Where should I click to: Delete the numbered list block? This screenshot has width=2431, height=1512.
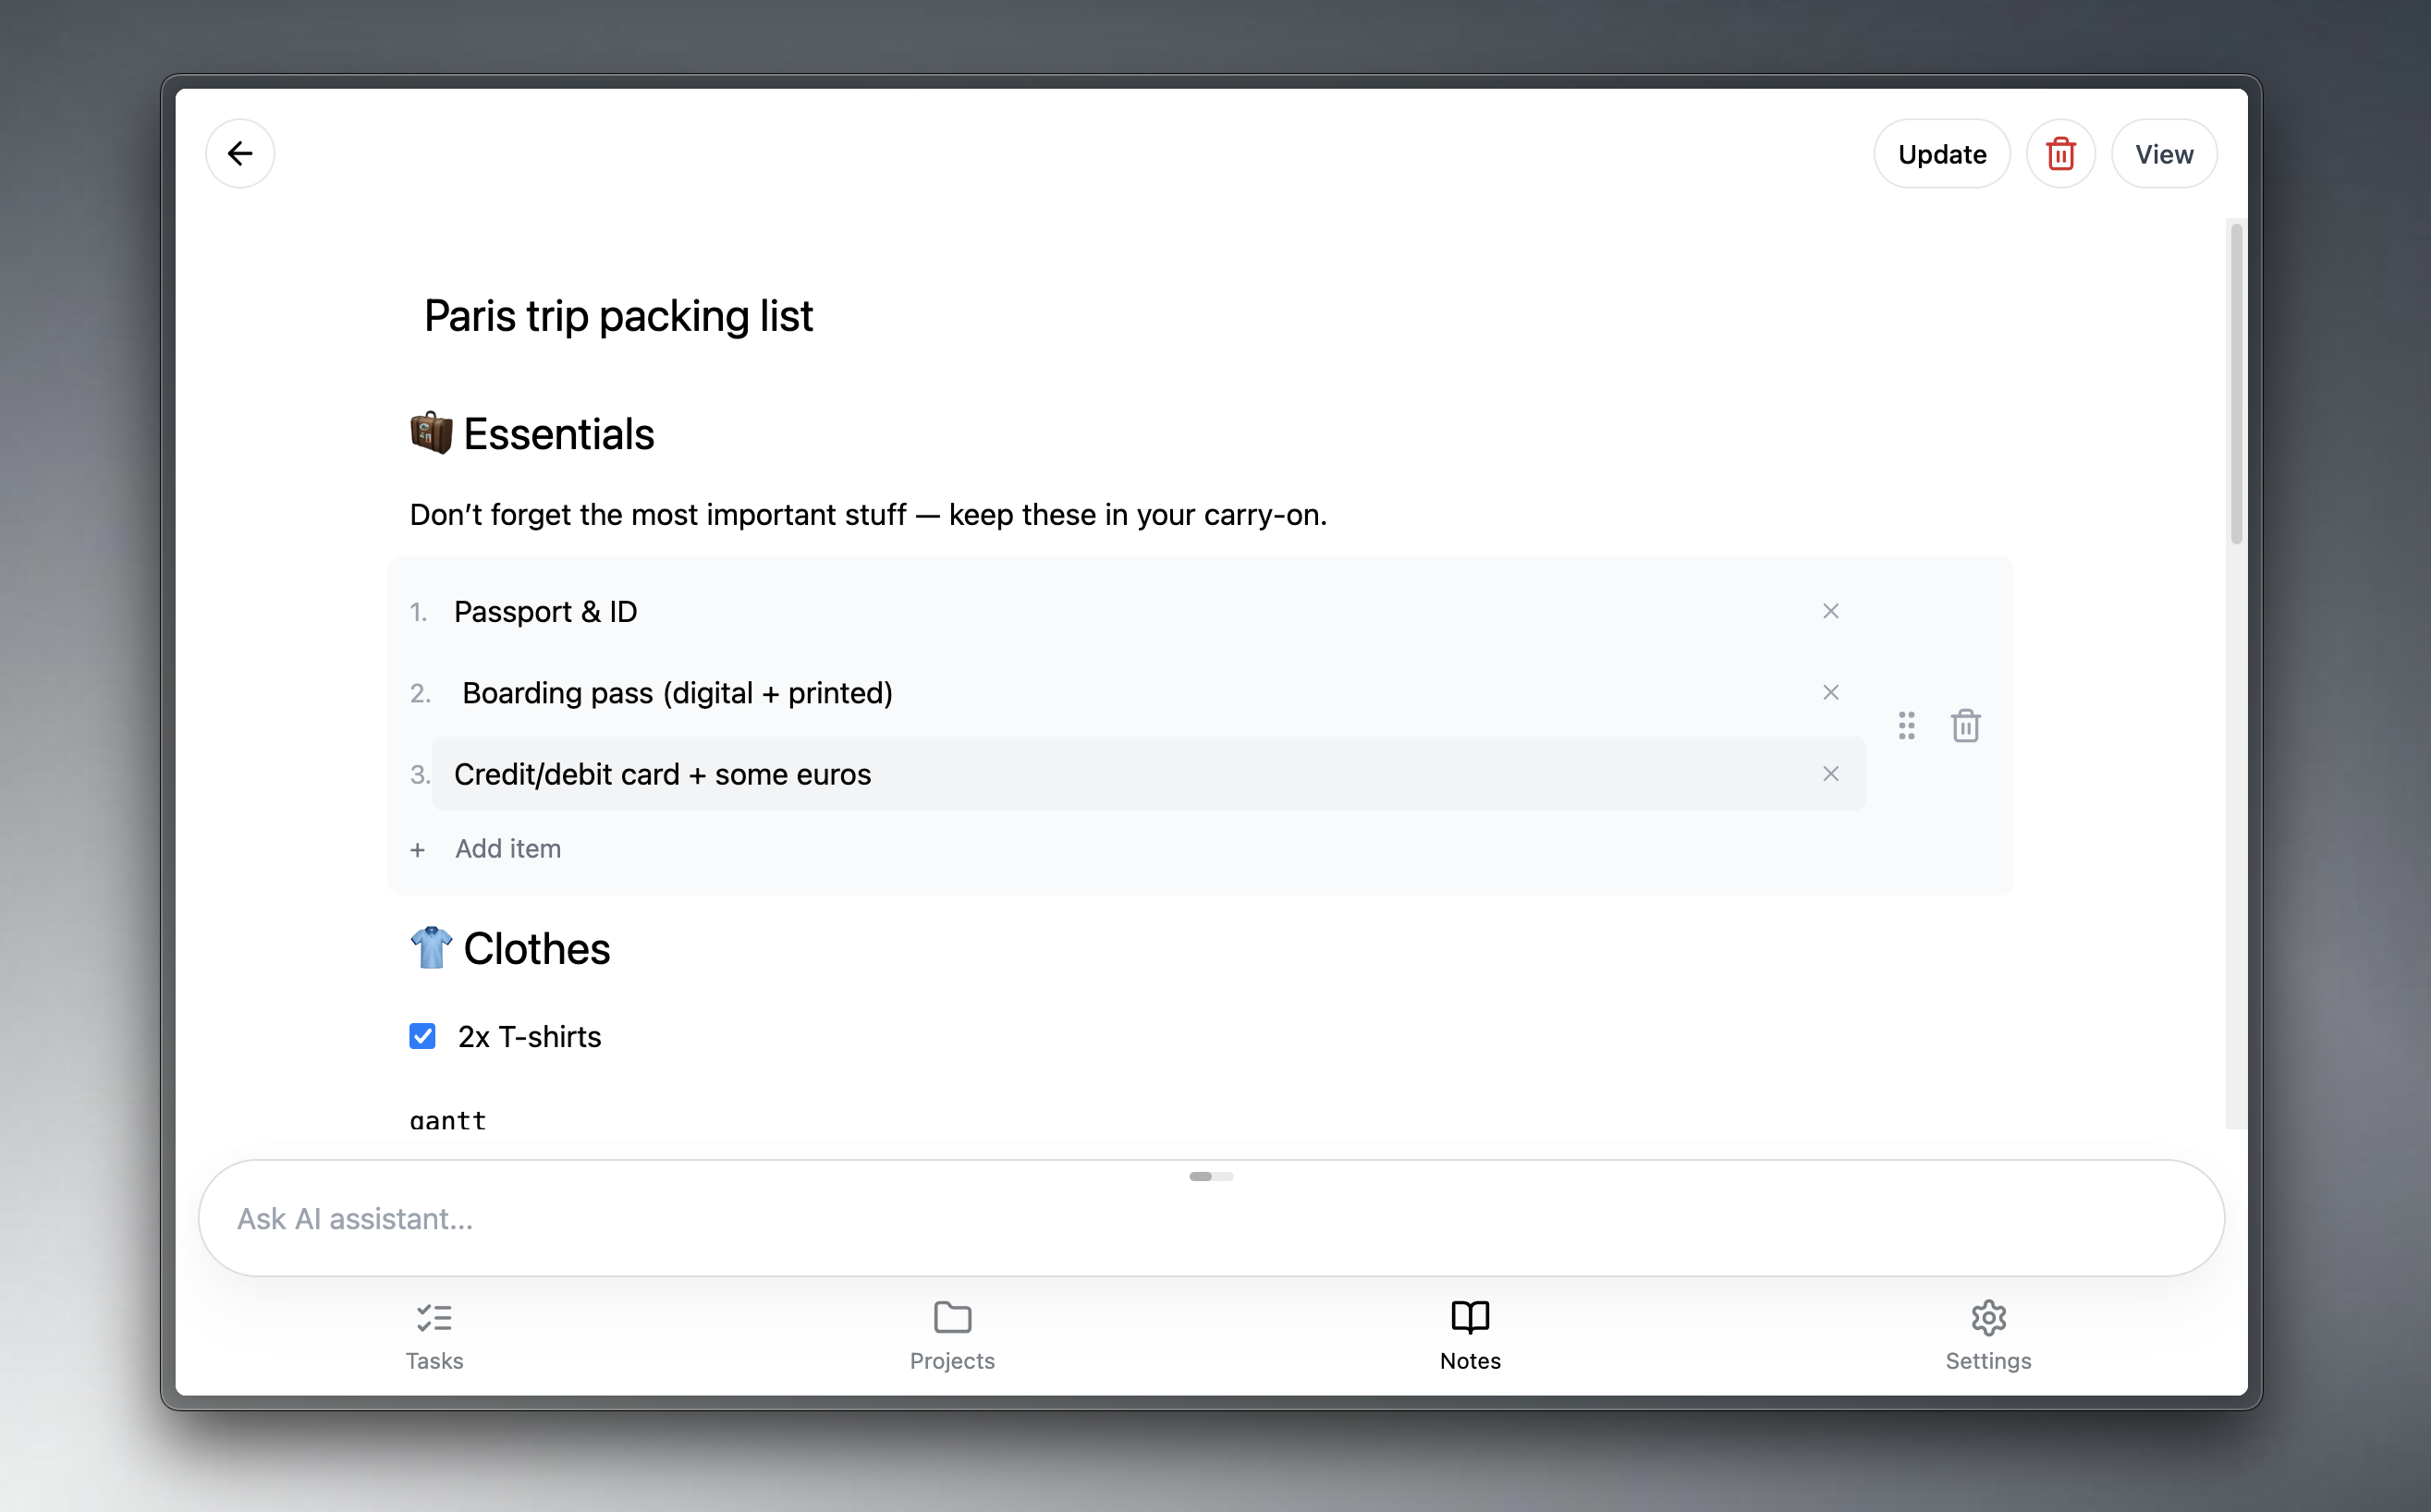[1965, 726]
